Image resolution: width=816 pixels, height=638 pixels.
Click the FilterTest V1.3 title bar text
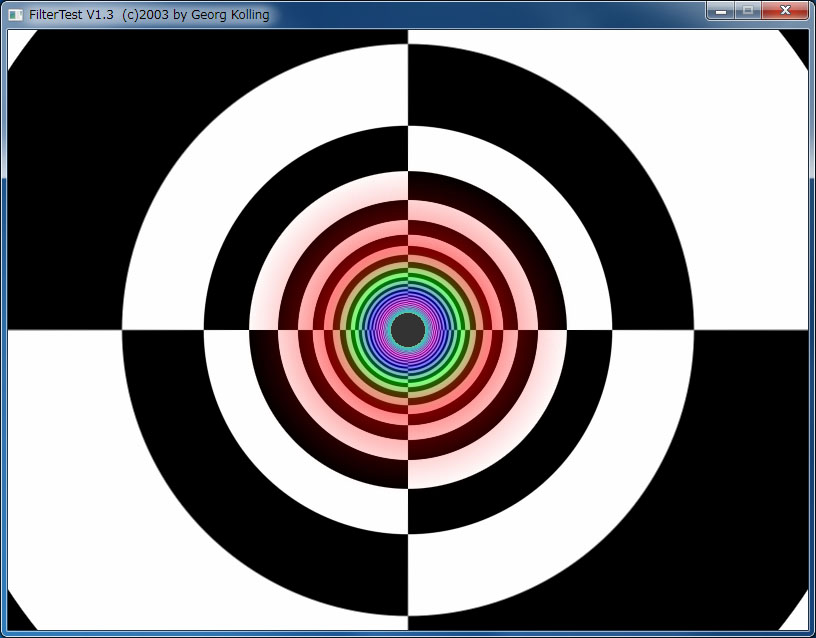point(149,14)
